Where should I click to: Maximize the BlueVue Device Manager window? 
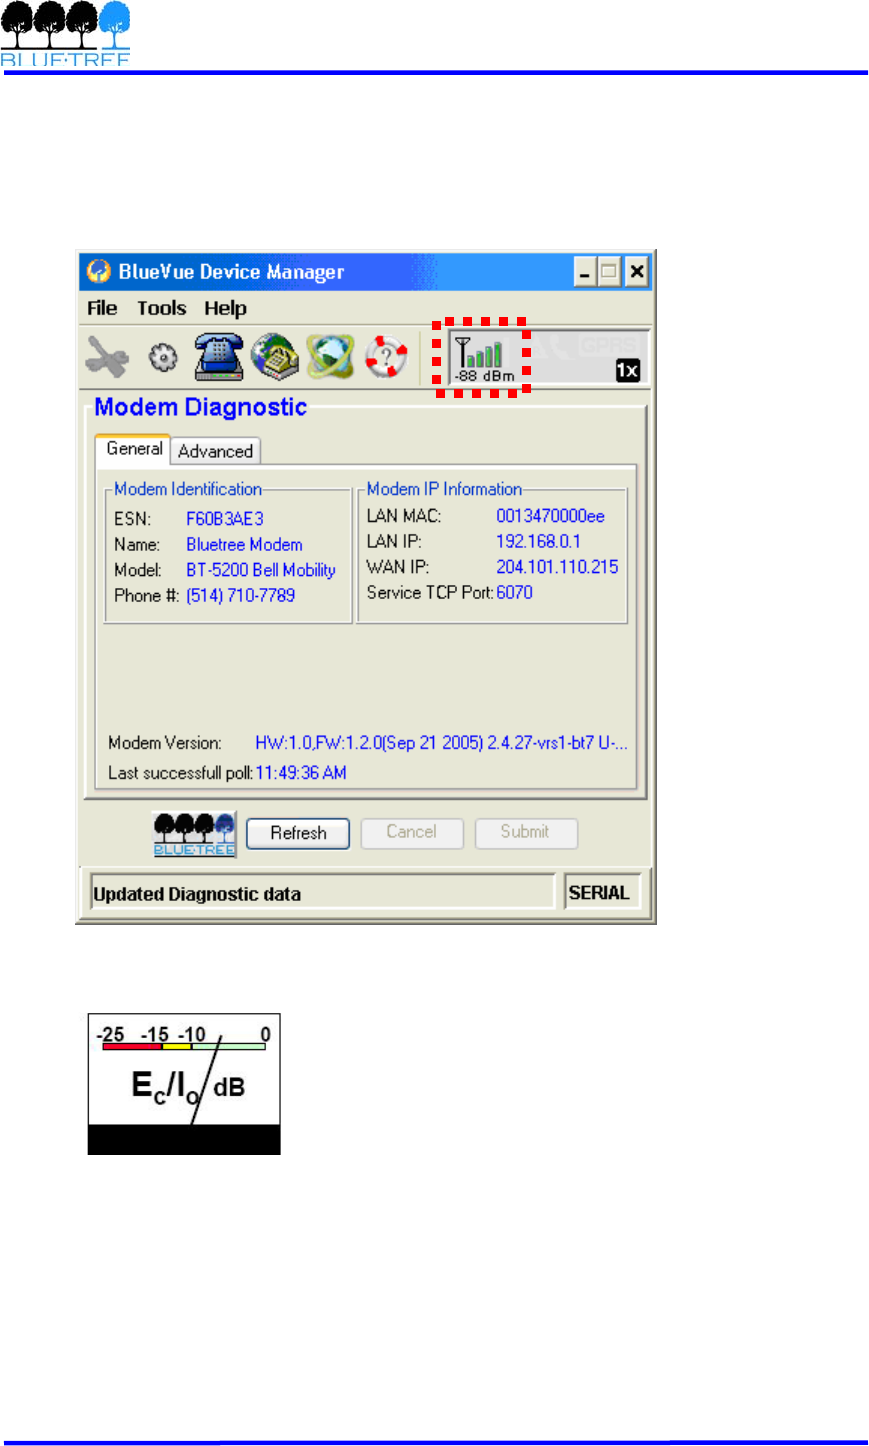click(609, 272)
